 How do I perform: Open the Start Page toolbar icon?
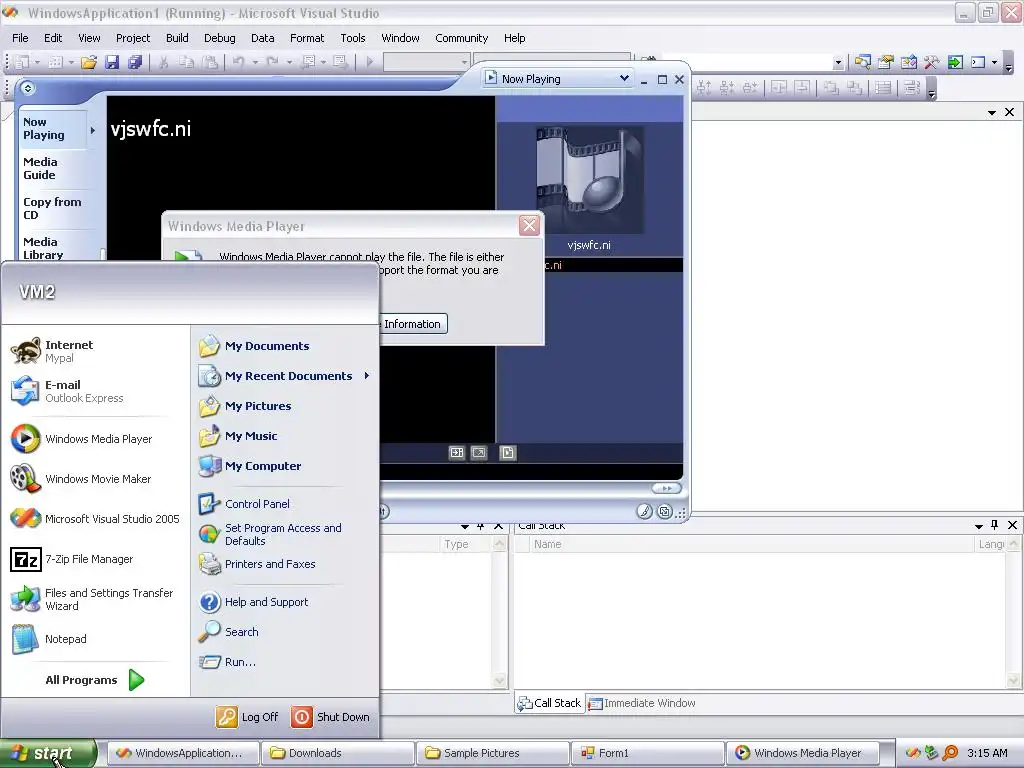coord(955,62)
